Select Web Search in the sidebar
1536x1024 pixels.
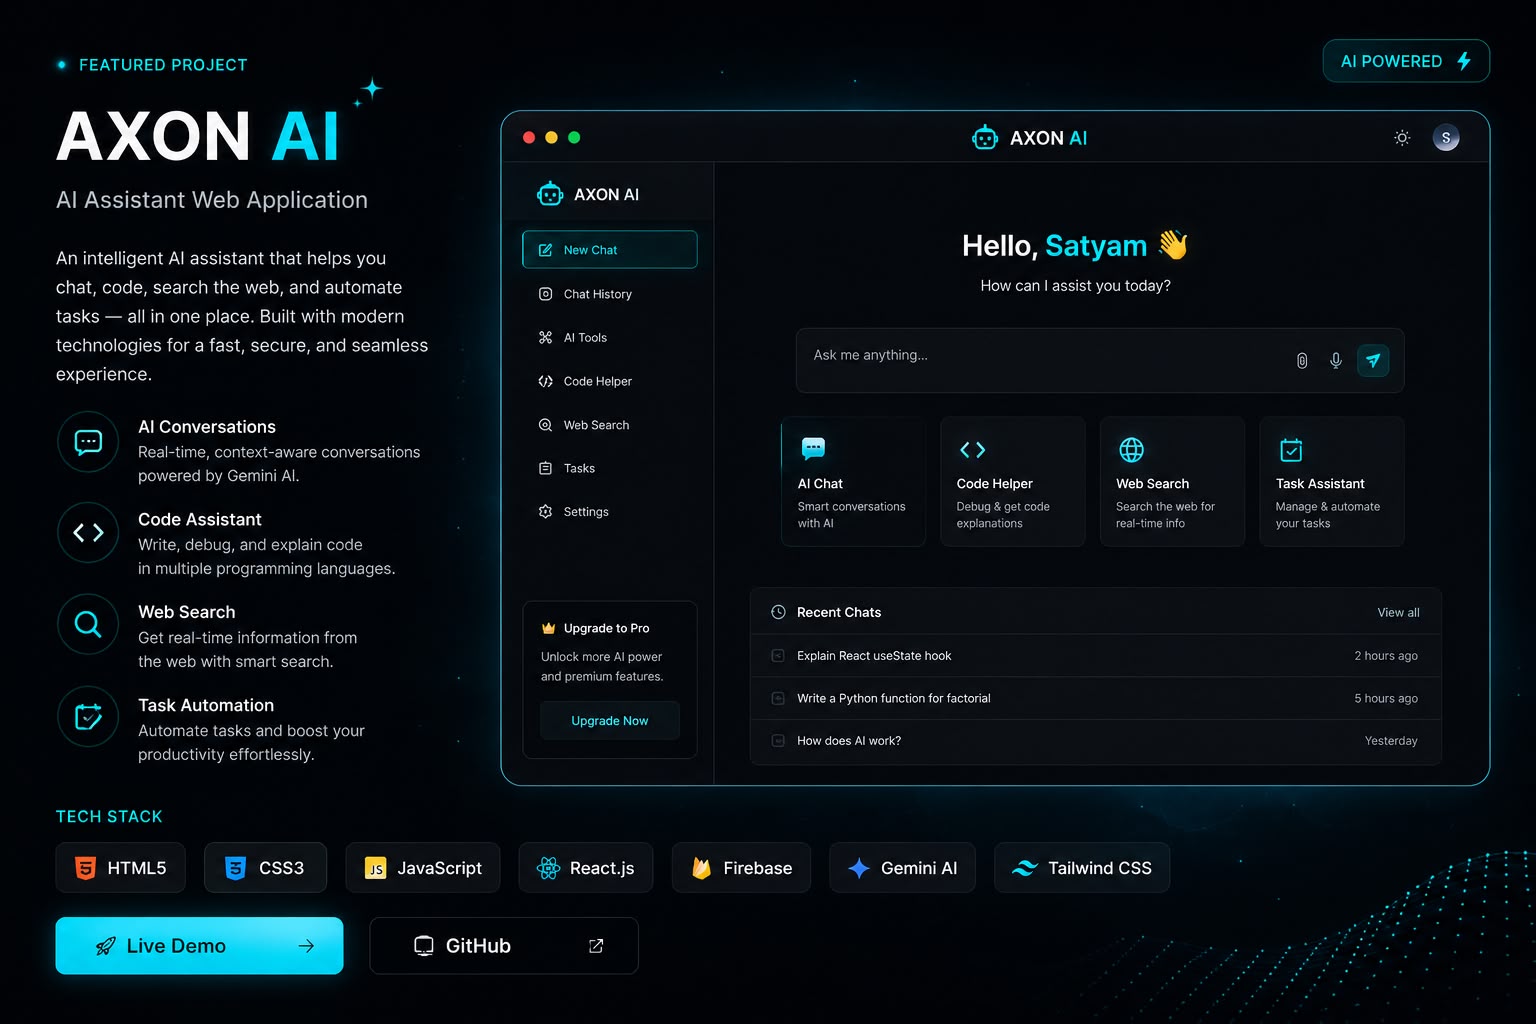[x=609, y=425]
